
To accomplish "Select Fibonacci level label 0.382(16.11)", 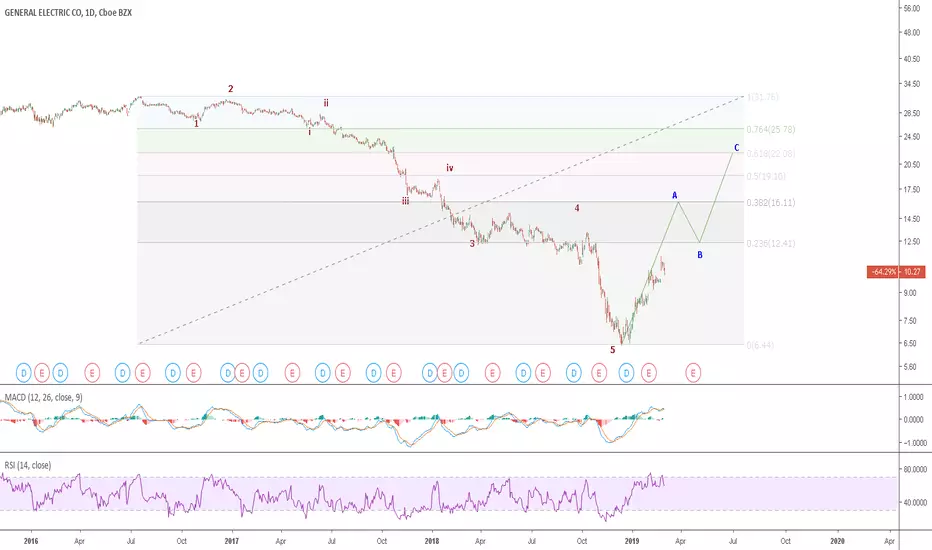I will (x=771, y=202).
